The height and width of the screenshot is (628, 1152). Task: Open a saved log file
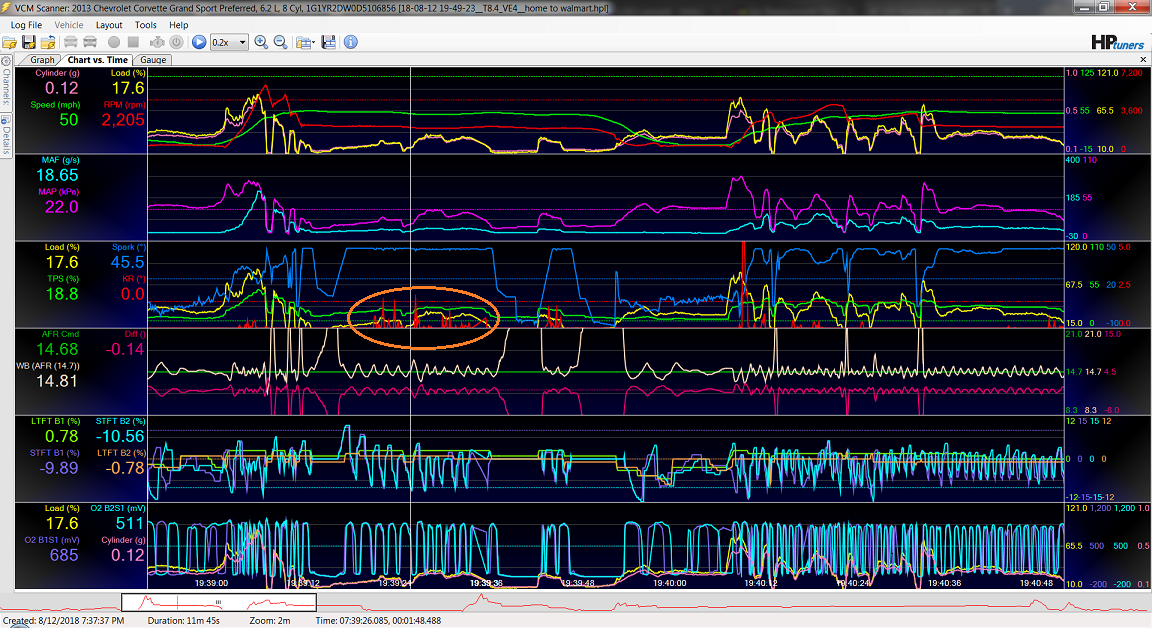click(10, 42)
